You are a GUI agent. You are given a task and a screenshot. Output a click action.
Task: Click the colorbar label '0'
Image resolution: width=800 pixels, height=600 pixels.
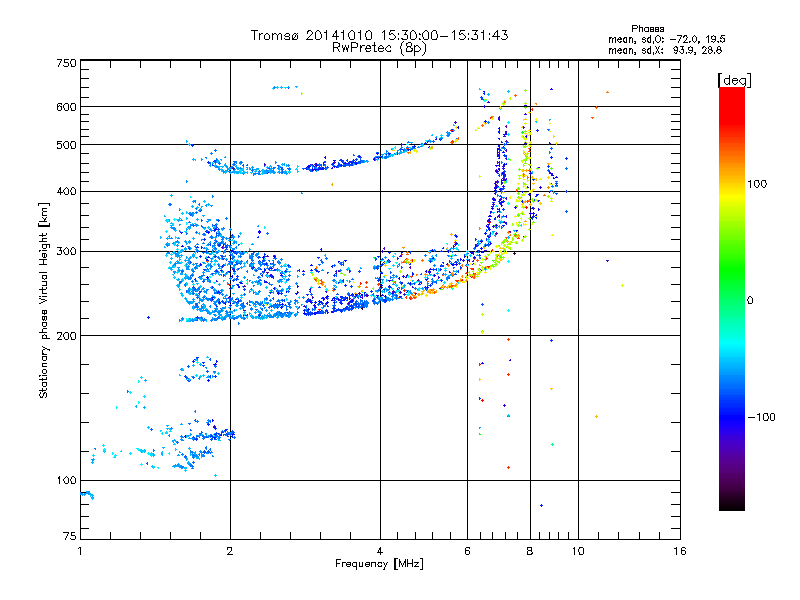(x=750, y=300)
